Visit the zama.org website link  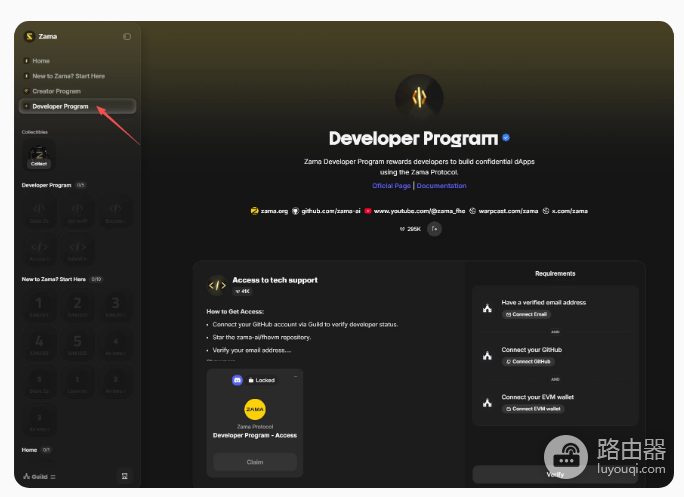coord(269,211)
